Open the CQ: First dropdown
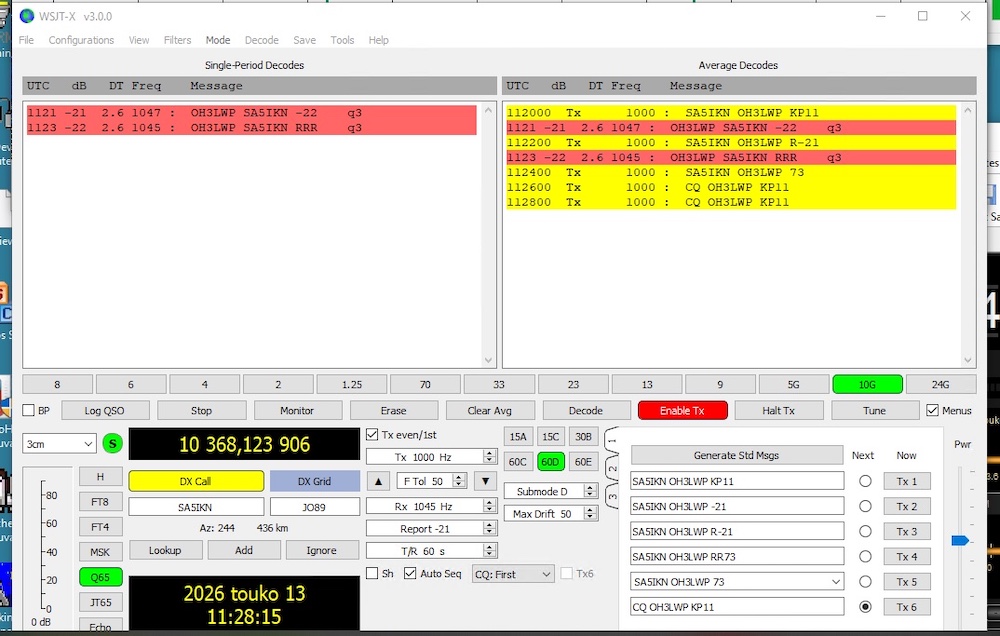The height and width of the screenshot is (636, 1000). [x=513, y=574]
